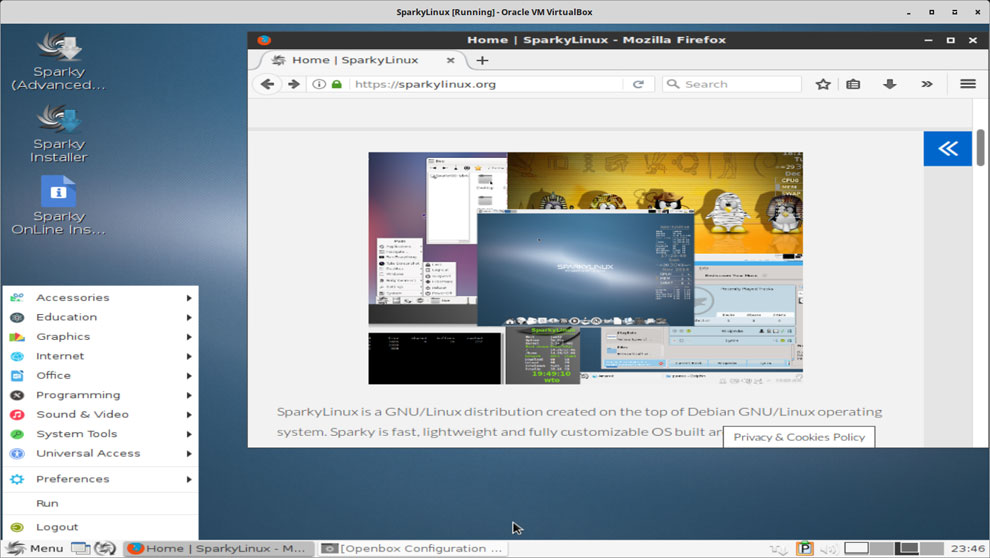Click the Firefox page vertical scrollbar
The height and width of the screenshot is (558, 990).
pos(981,147)
